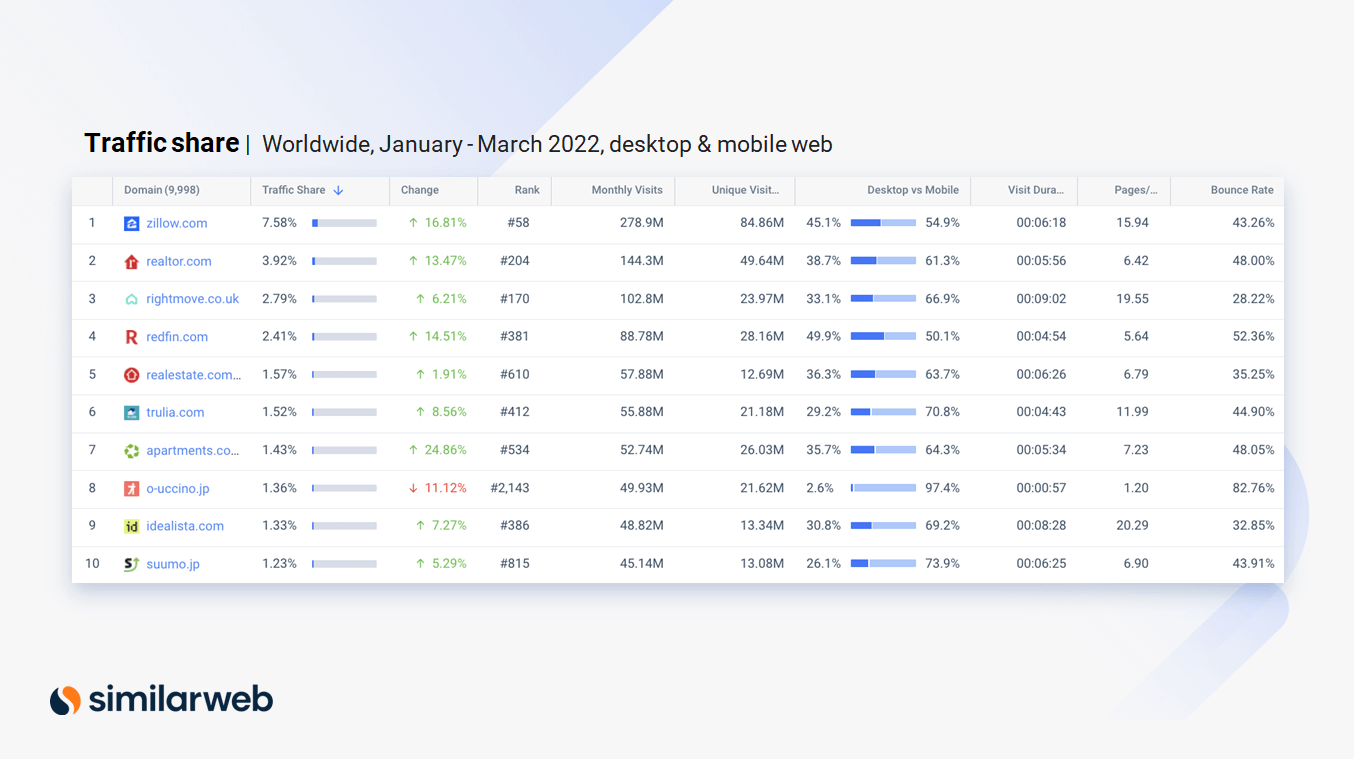Click the Traffic share heading
1354x759 pixels.
162,143
